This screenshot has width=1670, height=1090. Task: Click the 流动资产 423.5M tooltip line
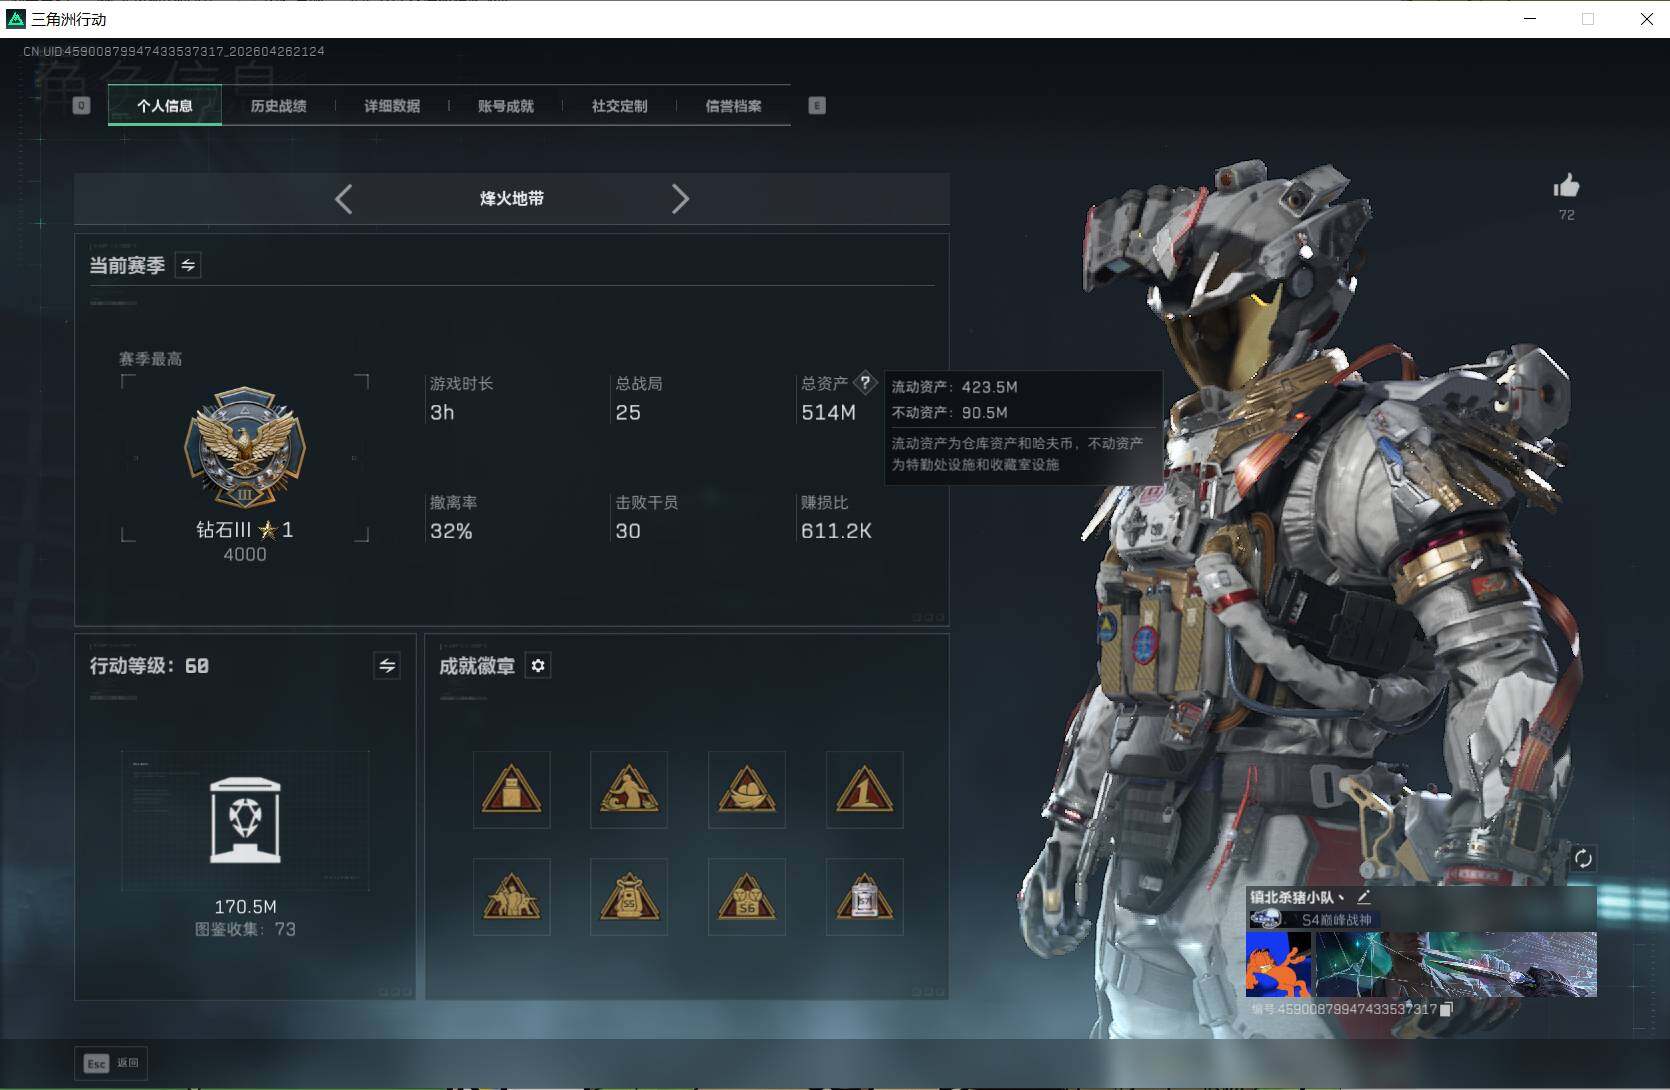click(955, 387)
